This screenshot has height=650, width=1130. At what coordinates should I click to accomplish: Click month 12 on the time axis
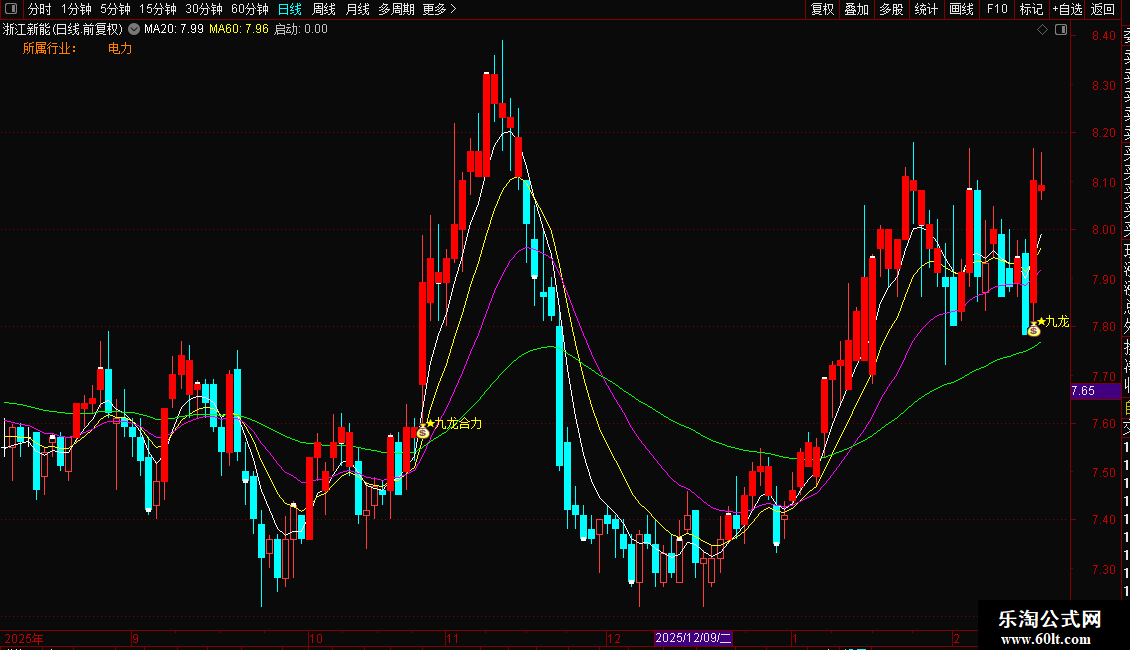click(613, 638)
